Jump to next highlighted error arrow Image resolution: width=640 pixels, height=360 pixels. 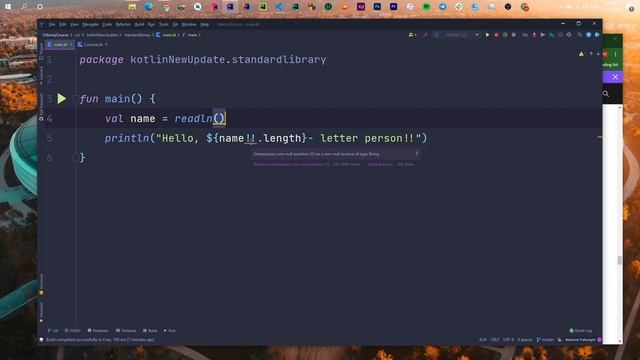[x=598, y=54]
